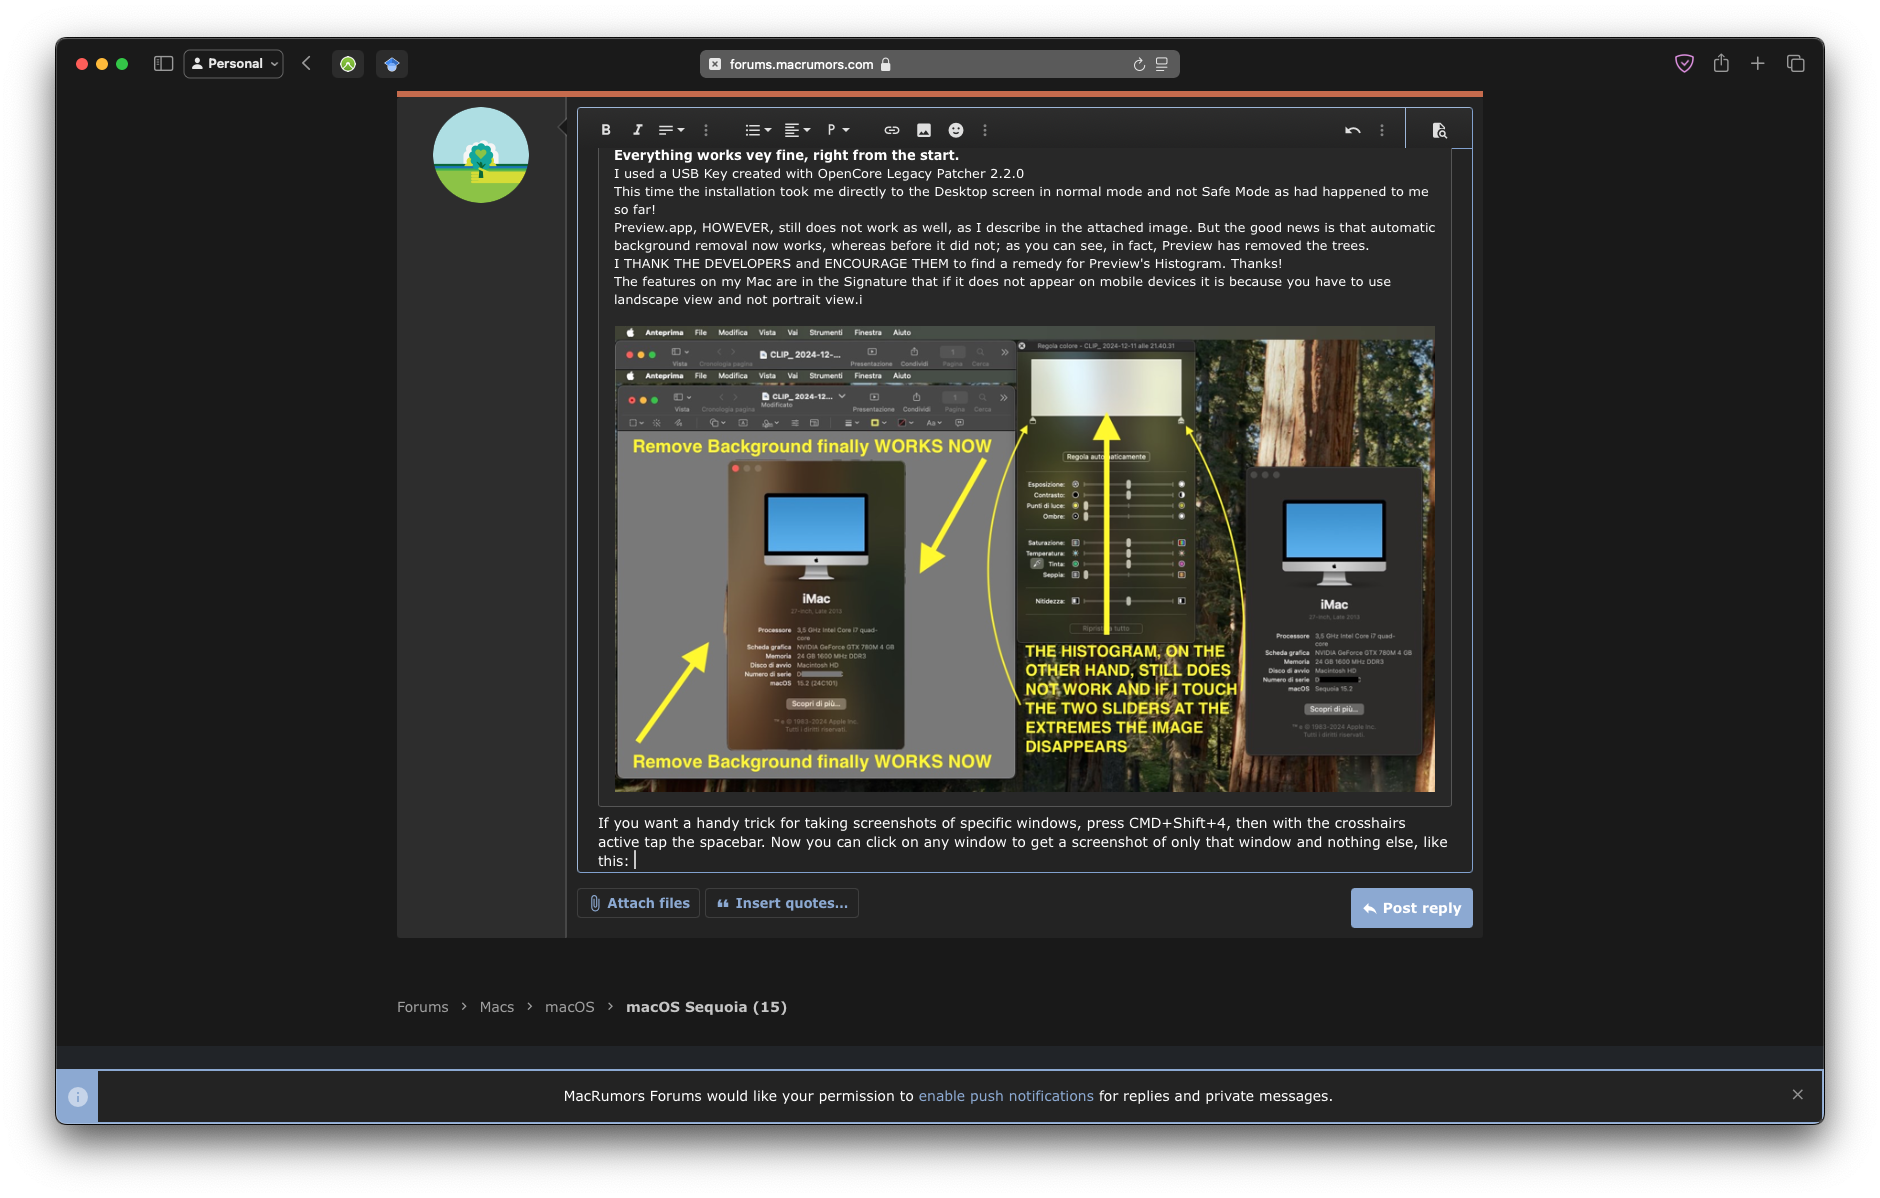Open the paragraph format dropdown

click(x=838, y=130)
